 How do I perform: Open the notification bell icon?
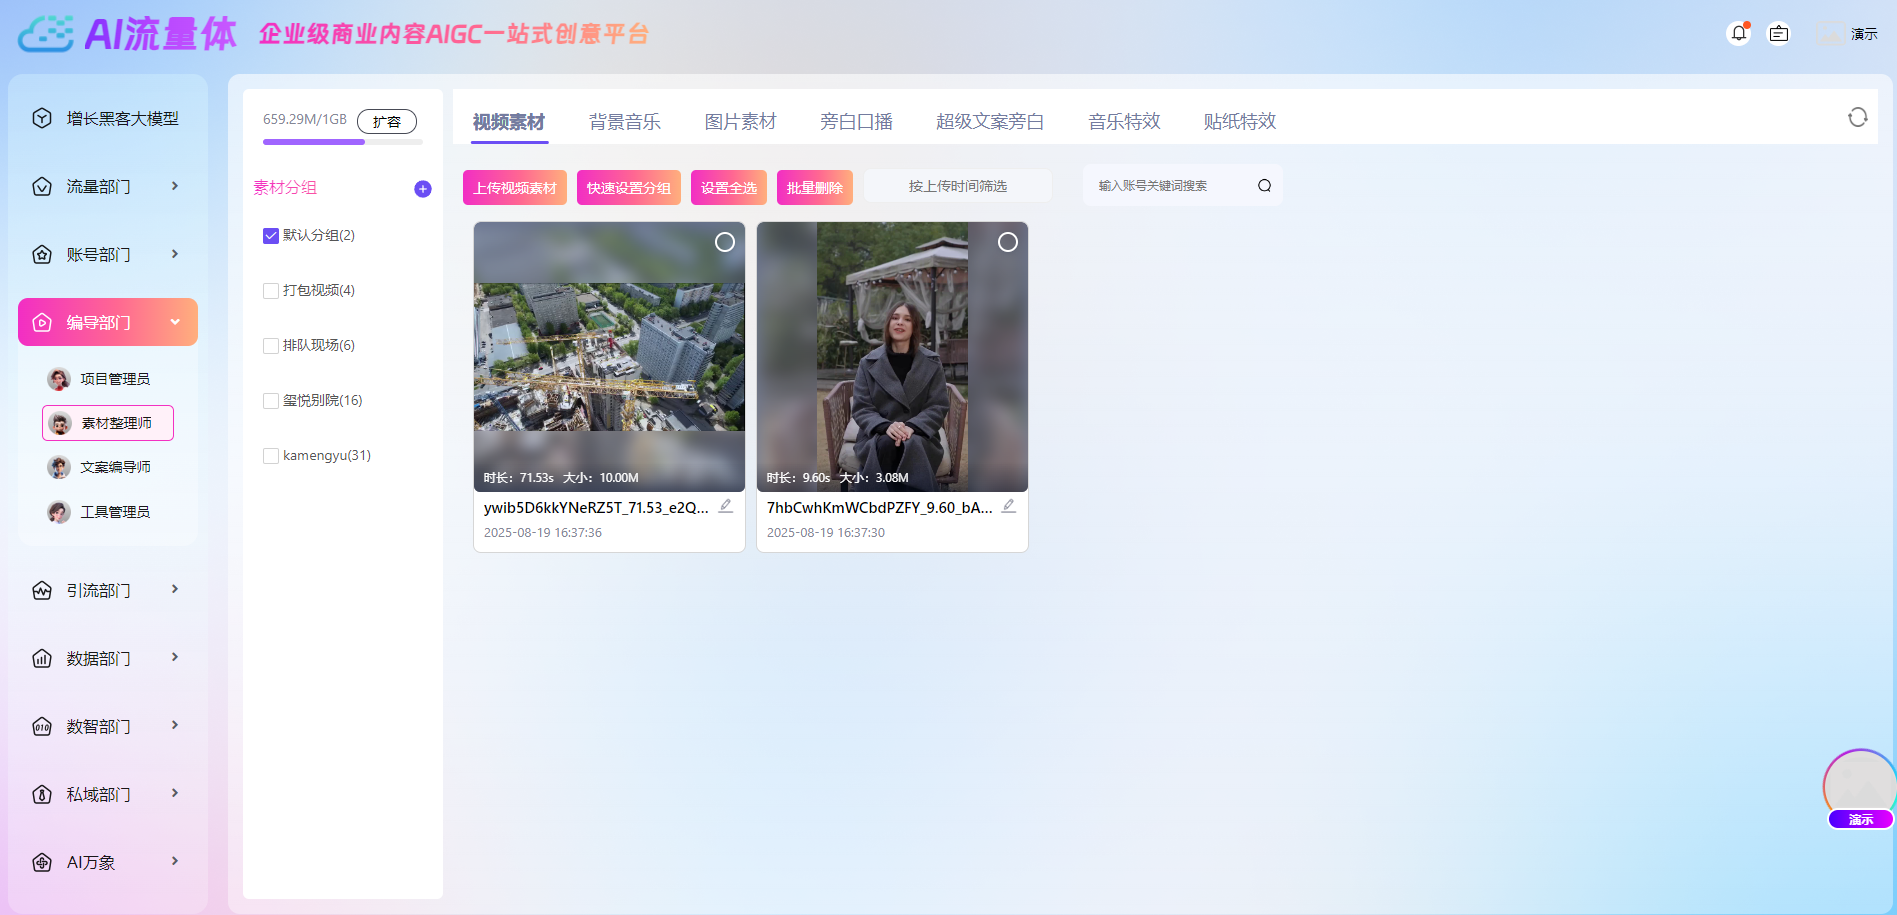1738,33
